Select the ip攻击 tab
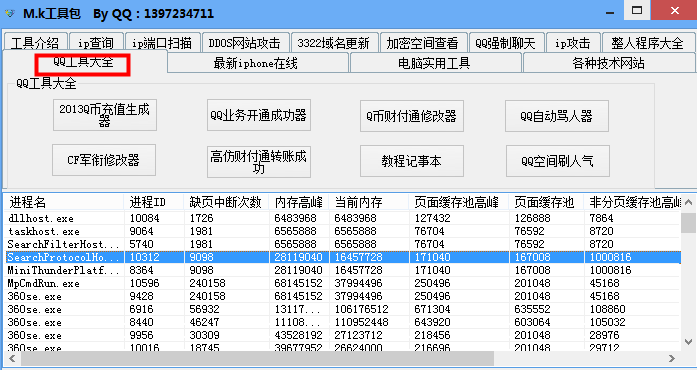 click(x=573, y=43)
